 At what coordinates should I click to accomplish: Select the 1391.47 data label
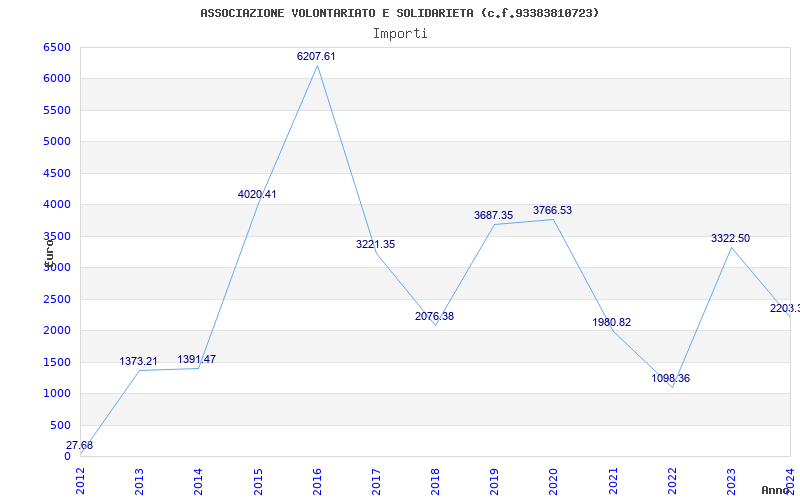click(x=197, y=360)
